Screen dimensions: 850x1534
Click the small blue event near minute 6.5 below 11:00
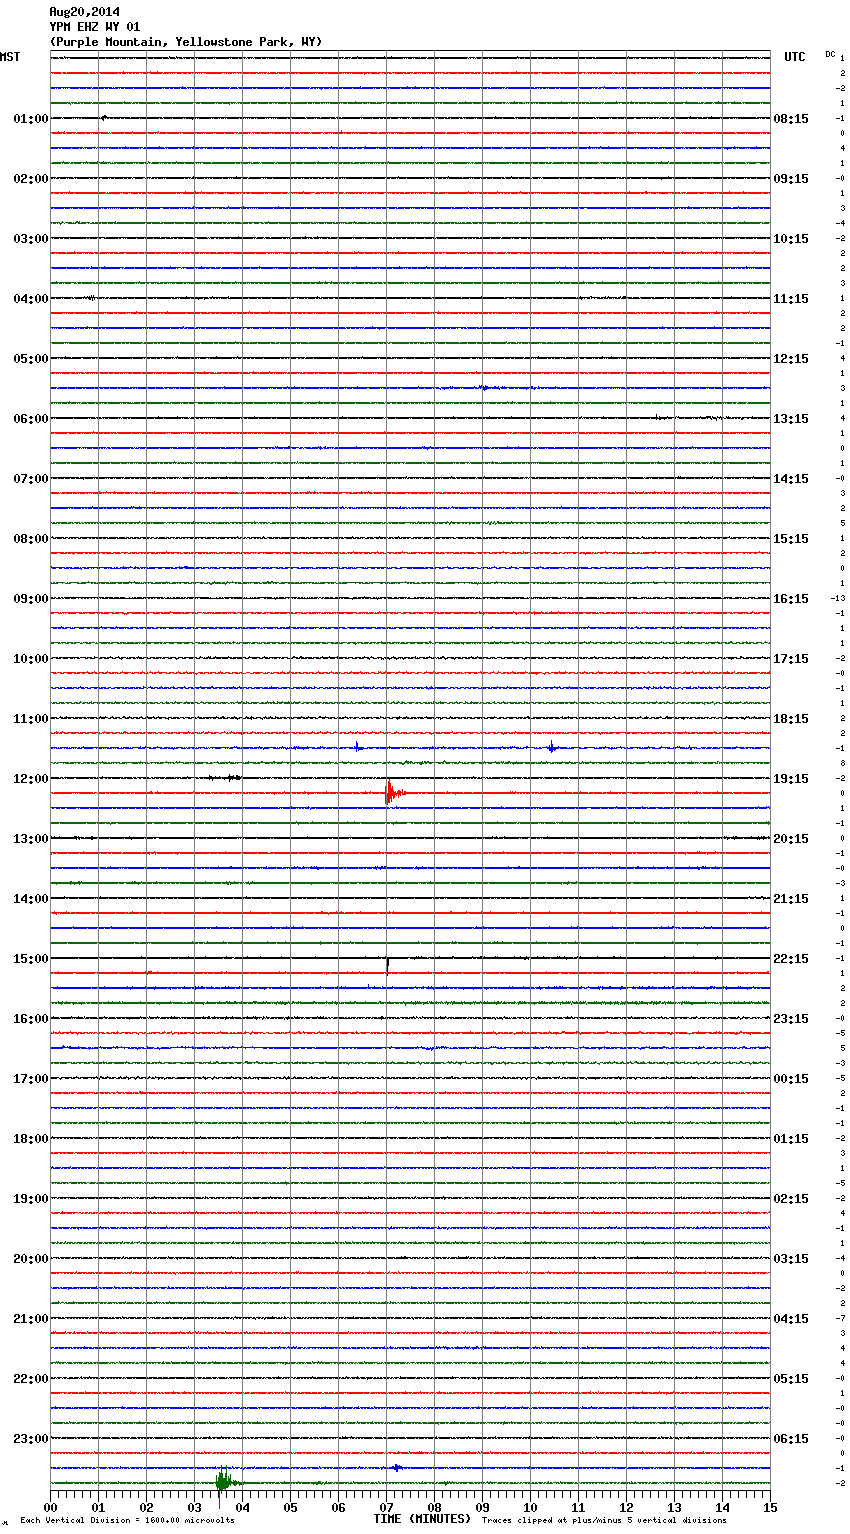[358, 747]
